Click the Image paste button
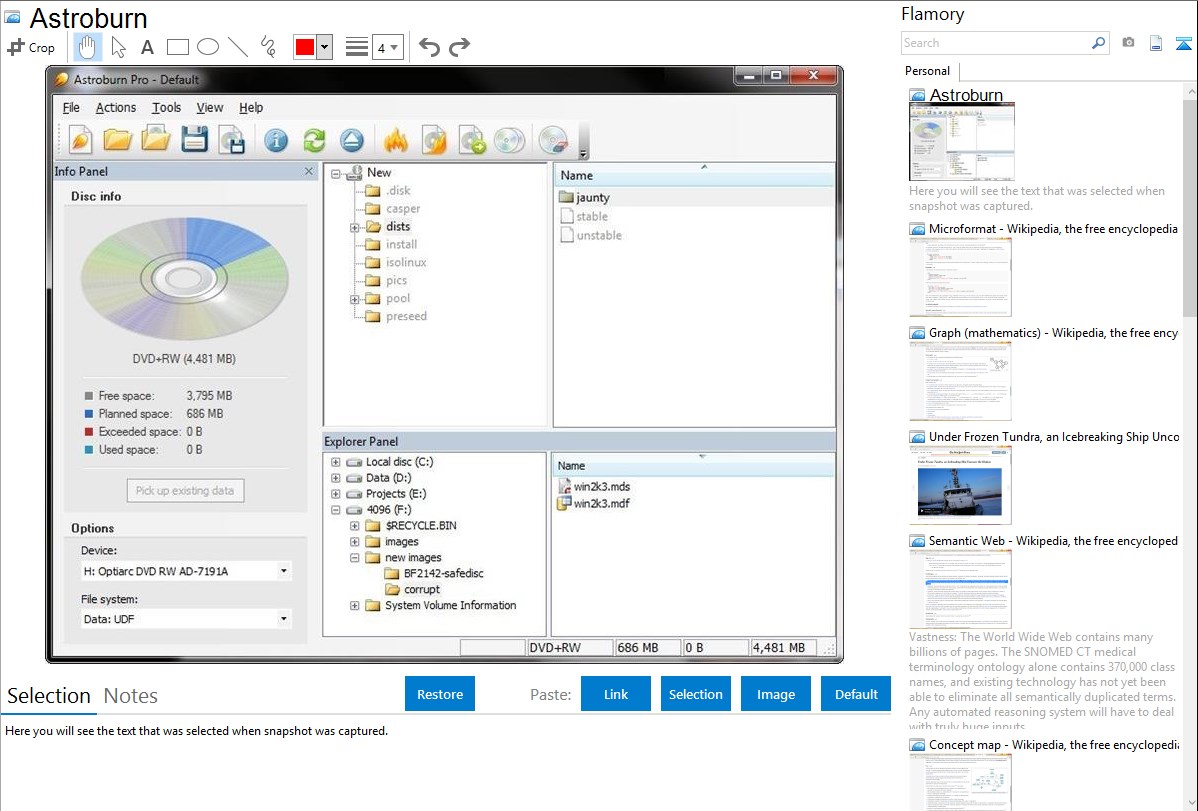 pyautogui.click(x=775, y=694)
